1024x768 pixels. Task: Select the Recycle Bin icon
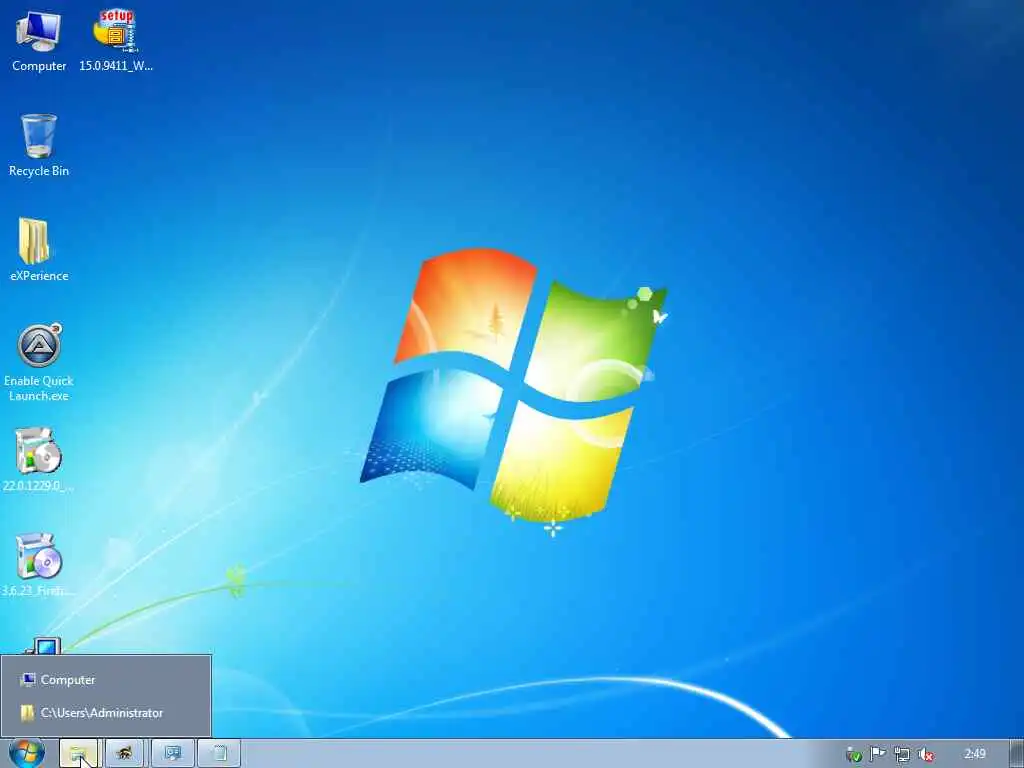tap(39, 145)
